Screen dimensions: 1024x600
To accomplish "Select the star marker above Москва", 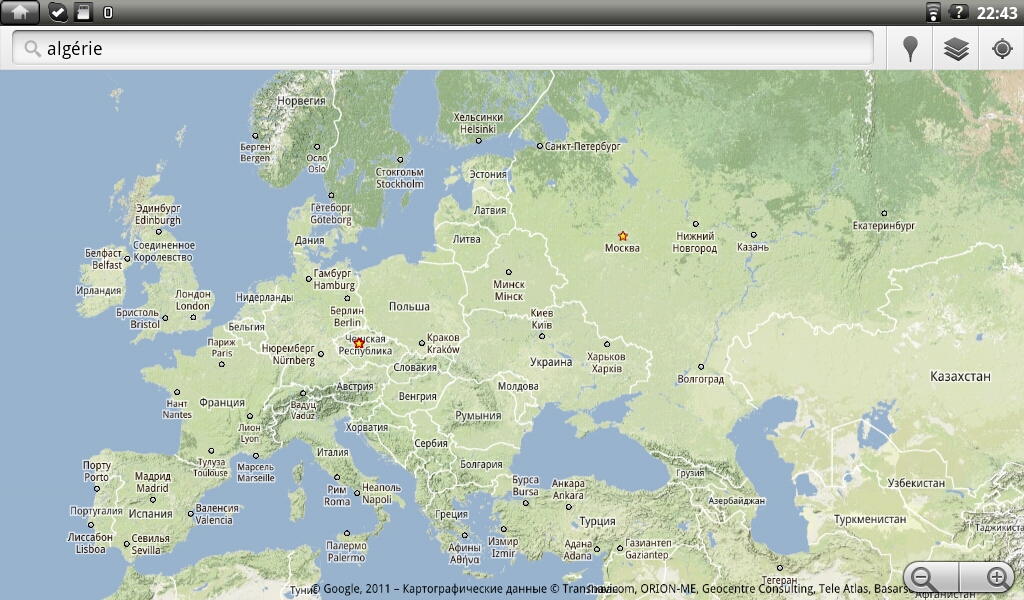I will [x=623, y=236].
